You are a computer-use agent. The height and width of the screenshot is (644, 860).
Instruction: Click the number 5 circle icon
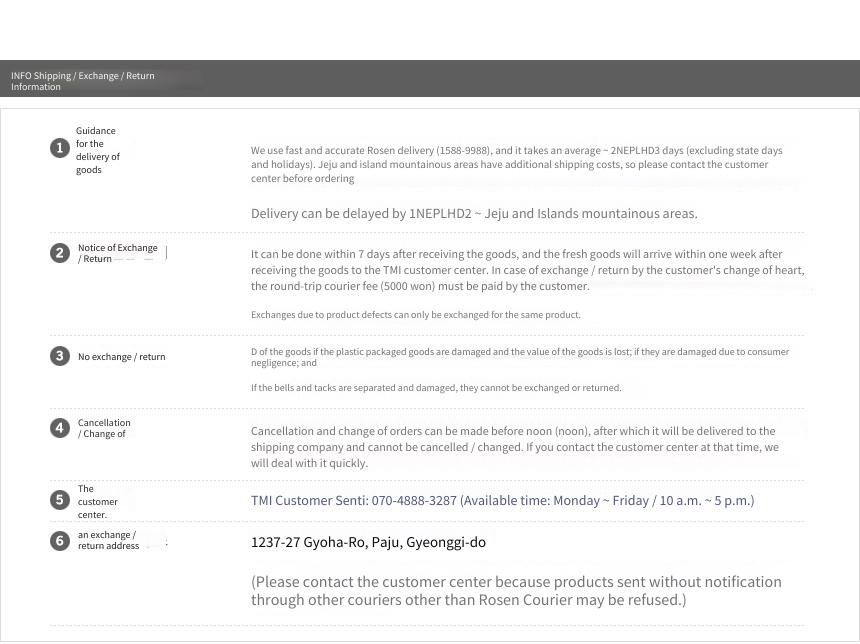point(60,500)
